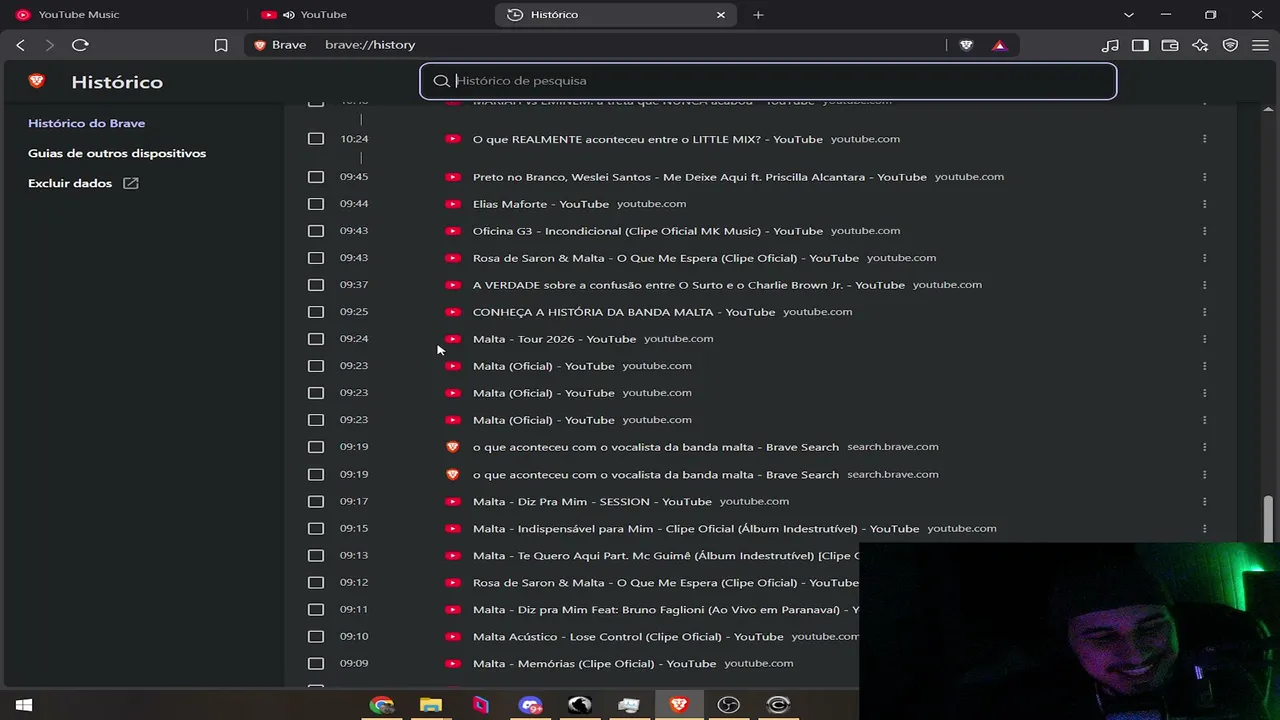
Task: Open Discord from the taskbar
Action: [530, 705]
